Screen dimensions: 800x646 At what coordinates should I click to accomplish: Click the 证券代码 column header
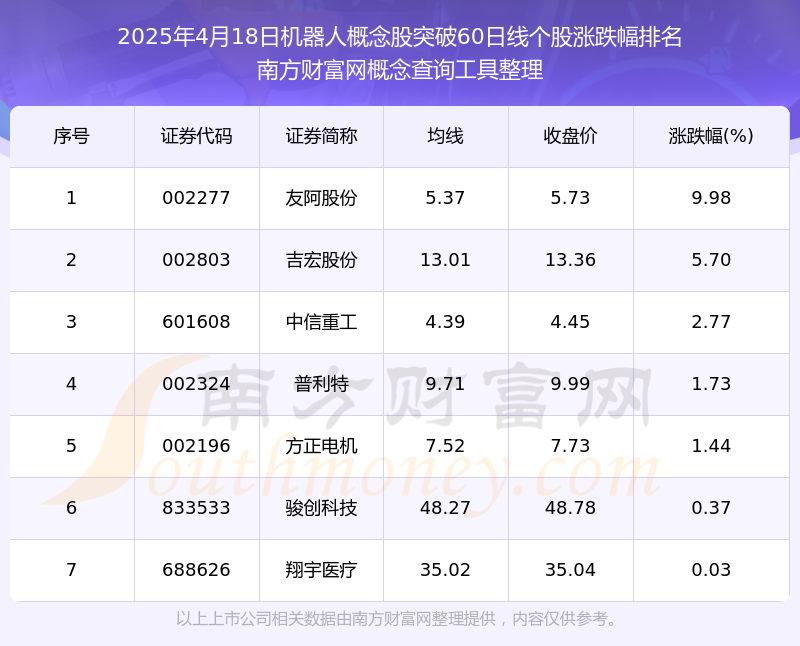[x=196, y=136]
